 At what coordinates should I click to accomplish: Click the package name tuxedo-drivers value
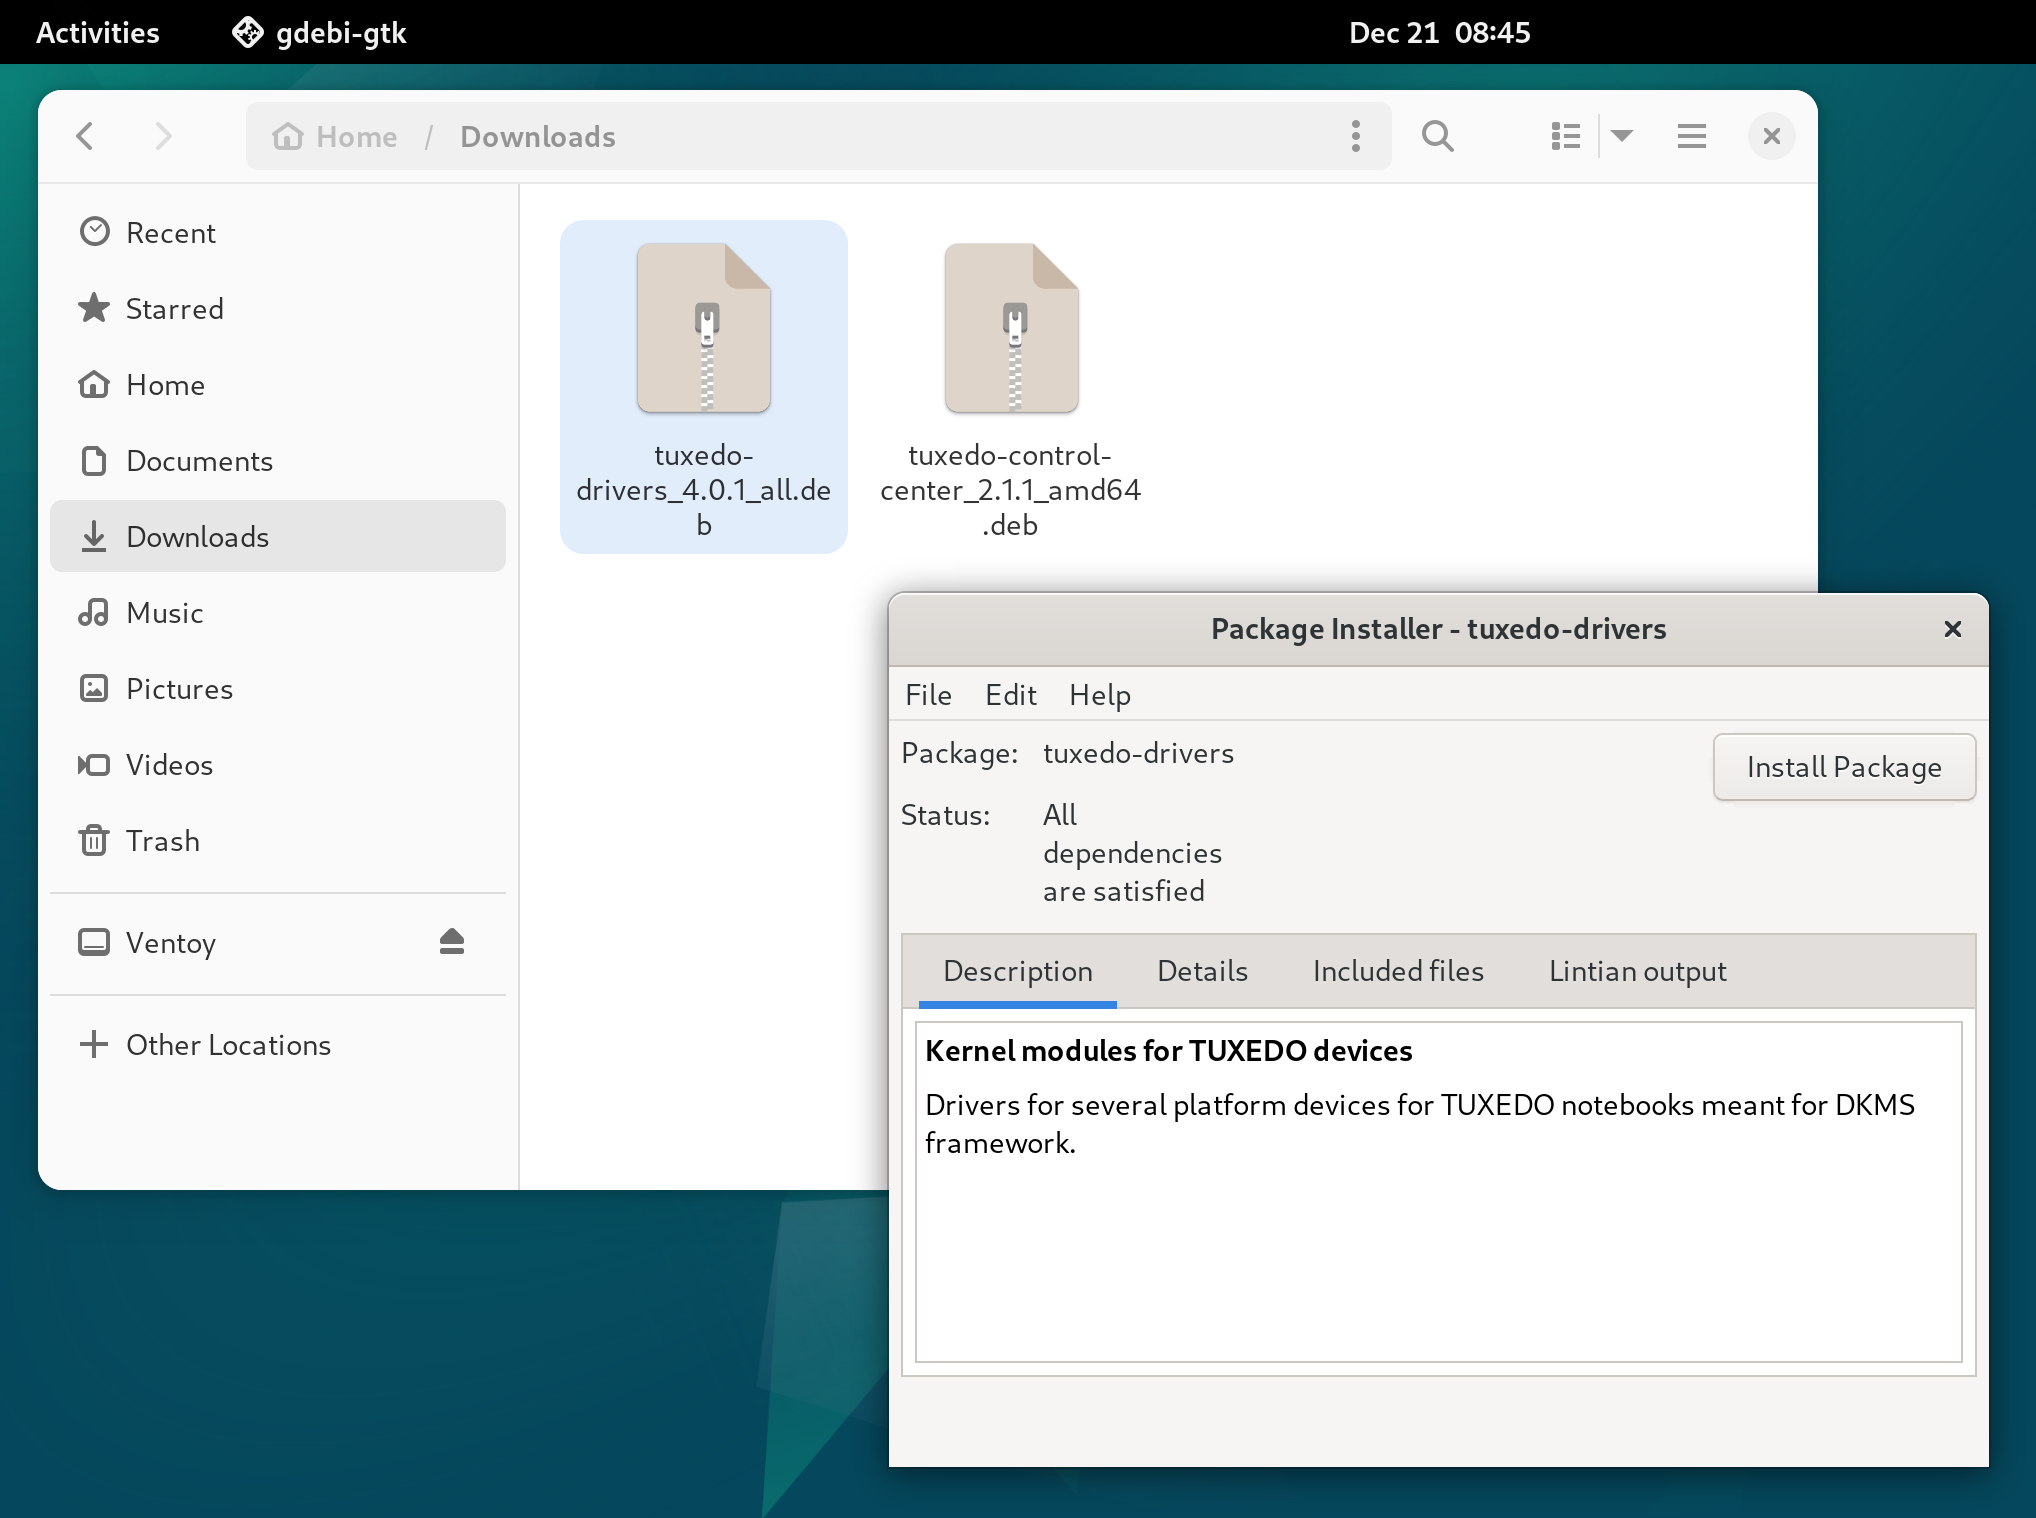1138,753
